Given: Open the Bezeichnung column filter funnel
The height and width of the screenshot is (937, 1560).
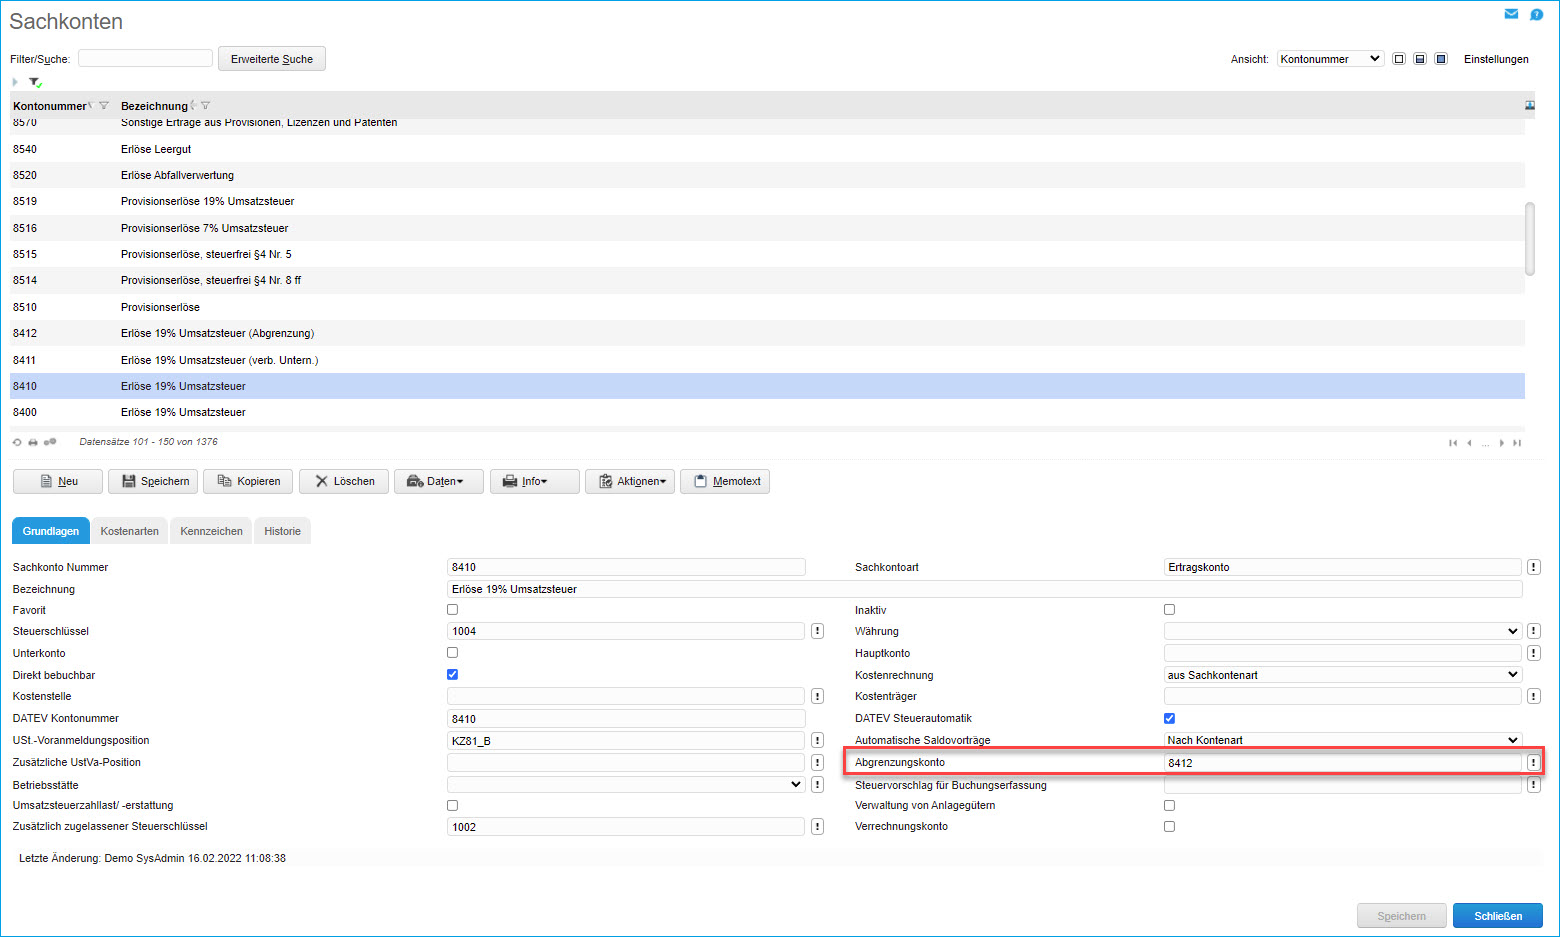Looking at the screenshot, I should [x=205, y=106].
